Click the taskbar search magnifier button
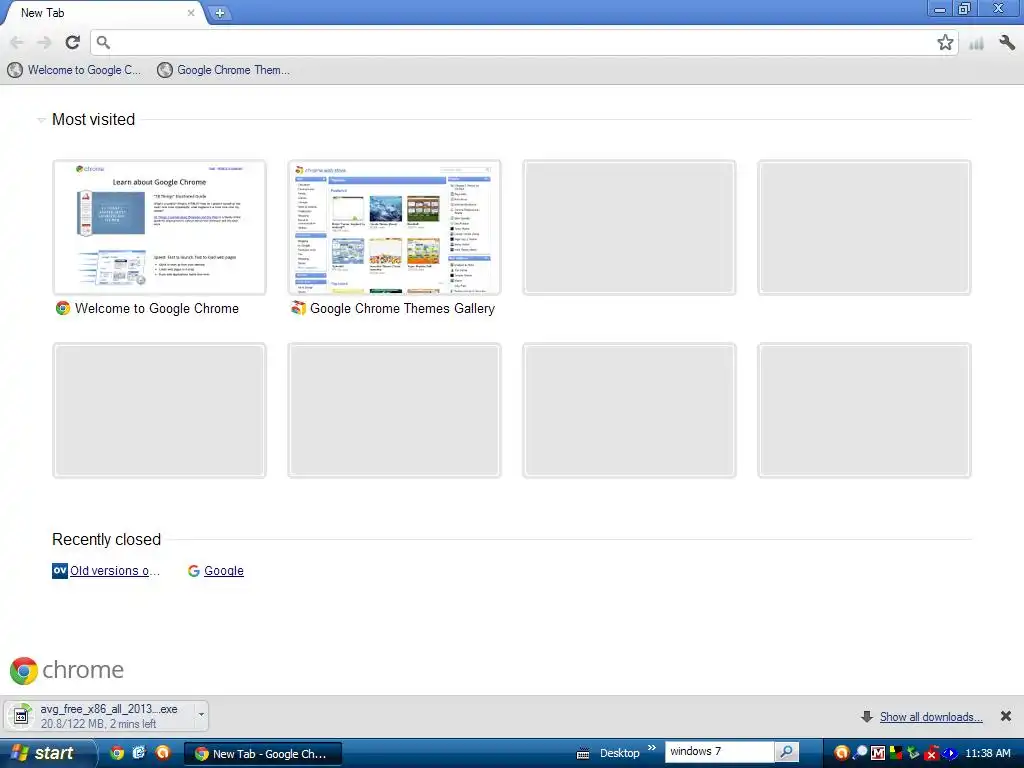 click(x=787, y=752)
